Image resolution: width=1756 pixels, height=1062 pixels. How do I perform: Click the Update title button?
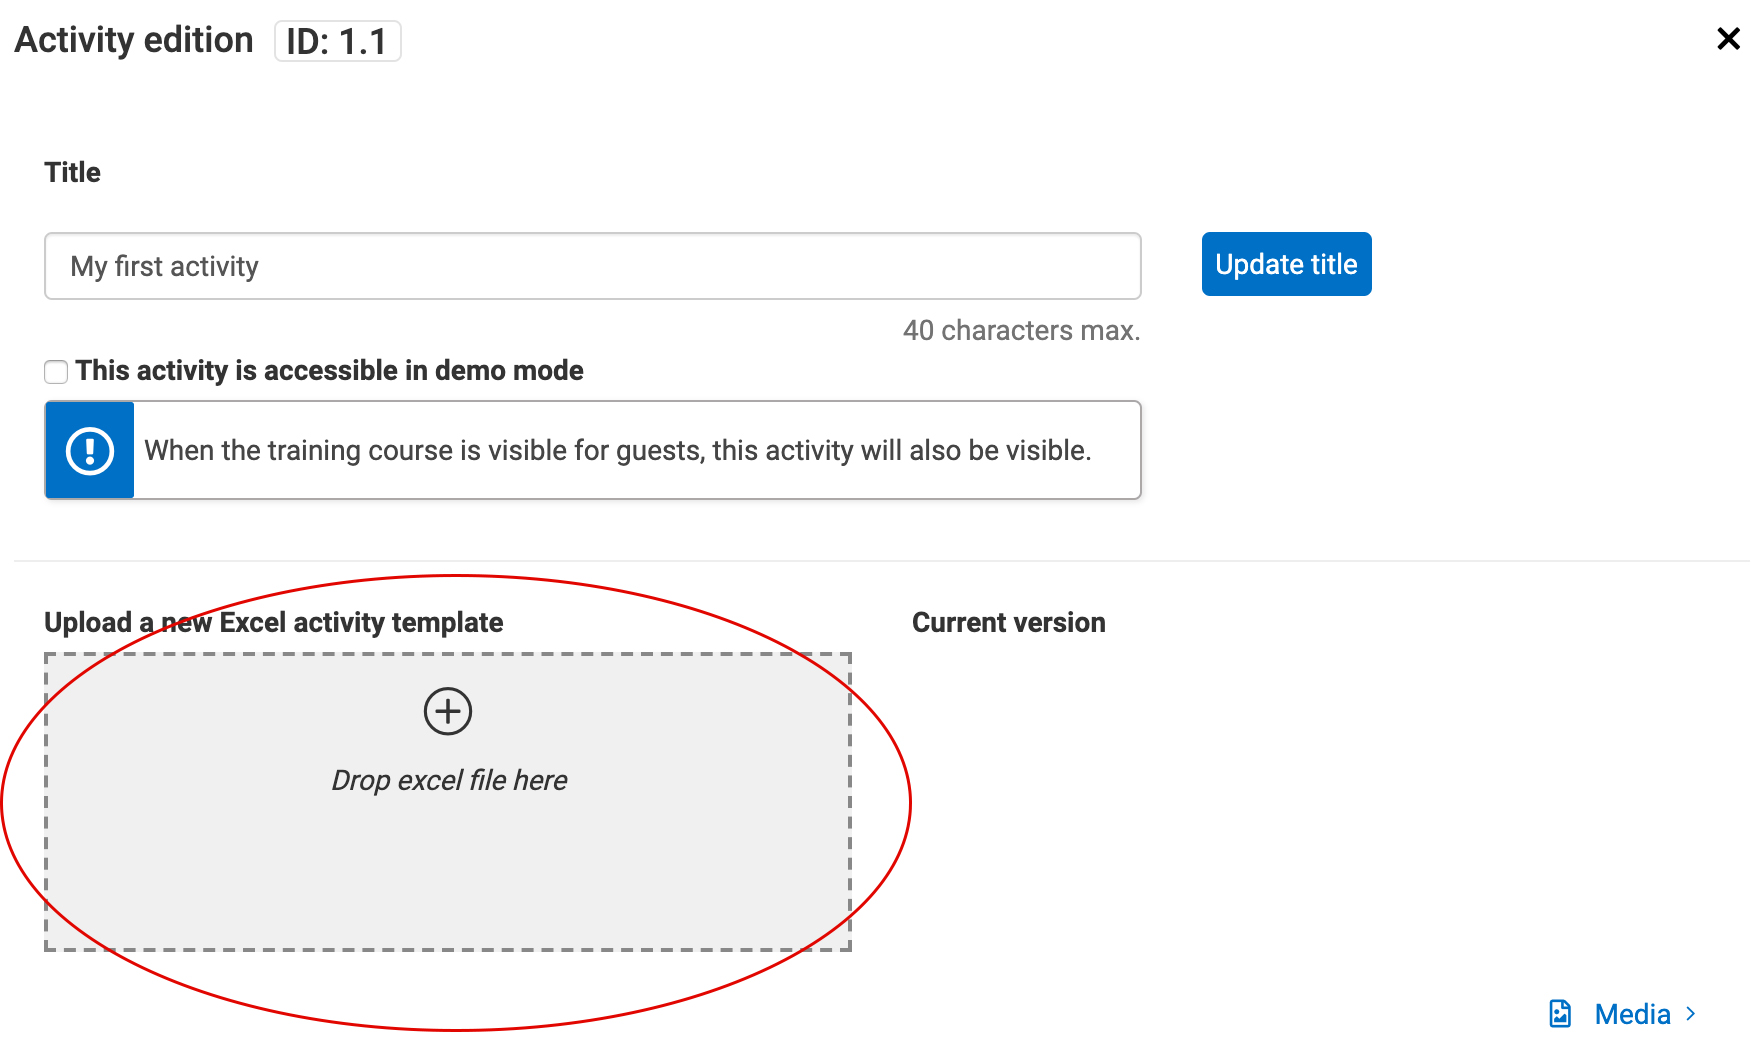pyautogui.click(x=1286, y=264)
